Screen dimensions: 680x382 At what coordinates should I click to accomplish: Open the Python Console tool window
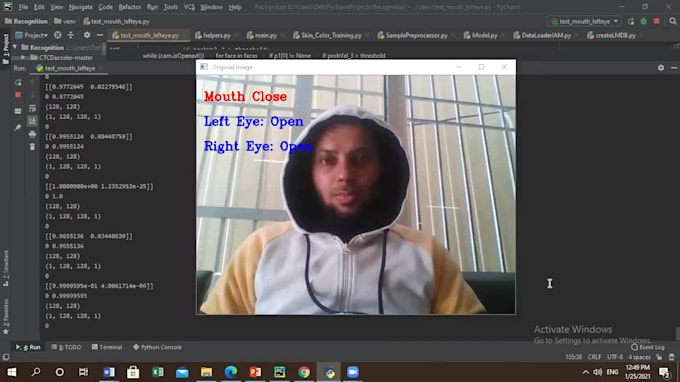tap(157, 347)
